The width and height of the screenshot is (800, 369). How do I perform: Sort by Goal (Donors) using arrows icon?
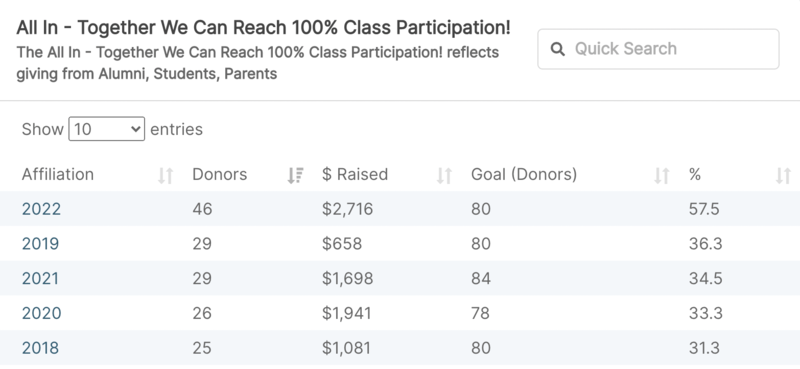click(x=662, y=175)
